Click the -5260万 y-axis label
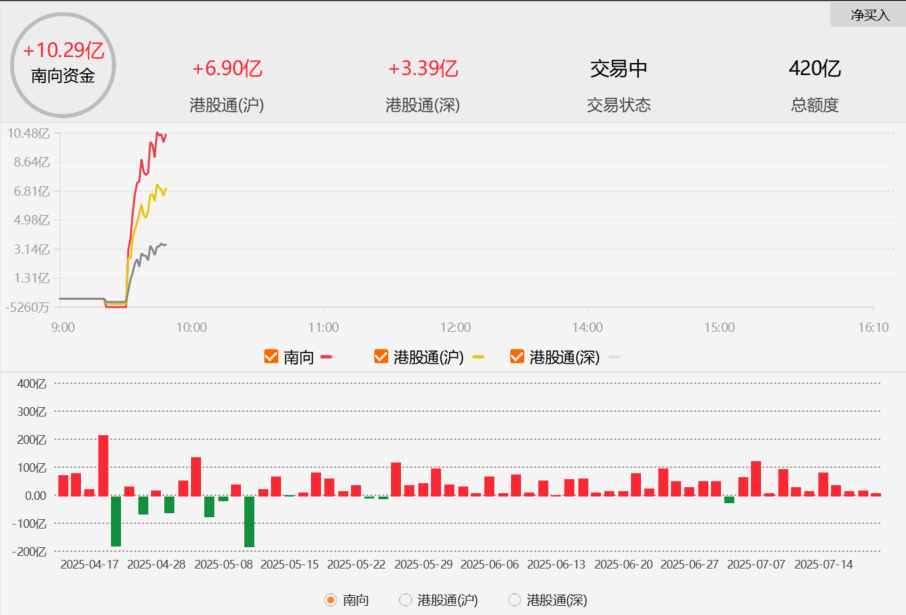 tap(27, 307)
